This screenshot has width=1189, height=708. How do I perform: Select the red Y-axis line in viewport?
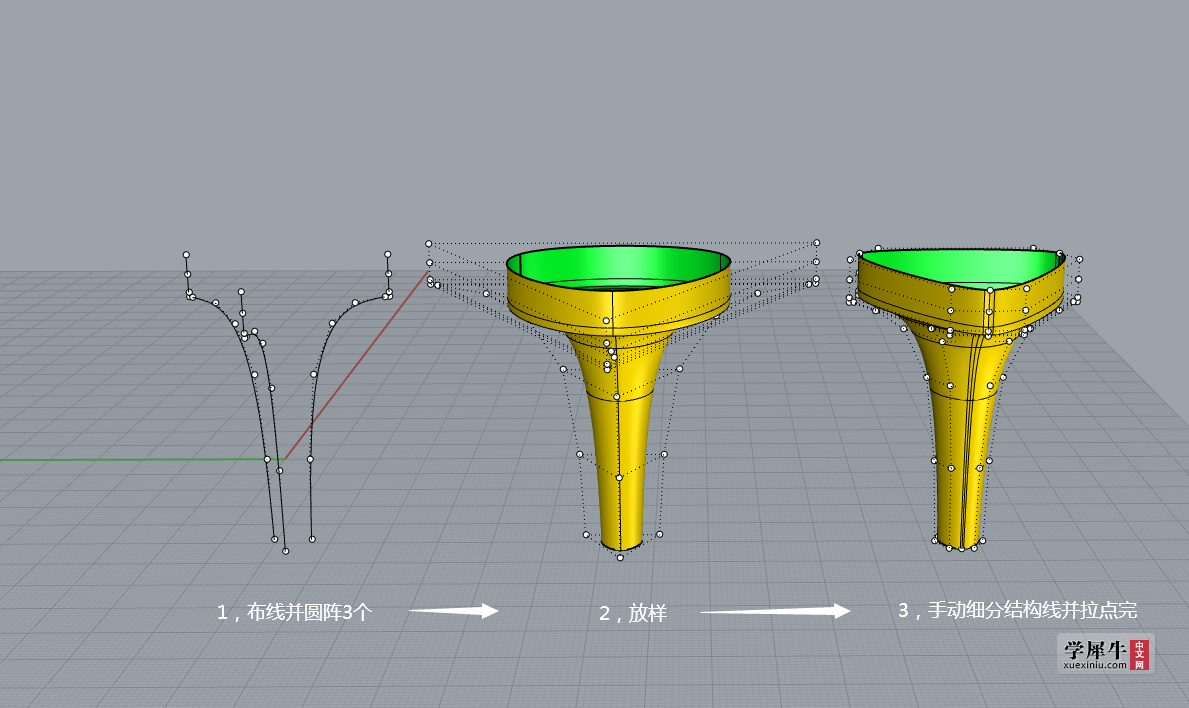pyautogui.click(x=356, y=365)
